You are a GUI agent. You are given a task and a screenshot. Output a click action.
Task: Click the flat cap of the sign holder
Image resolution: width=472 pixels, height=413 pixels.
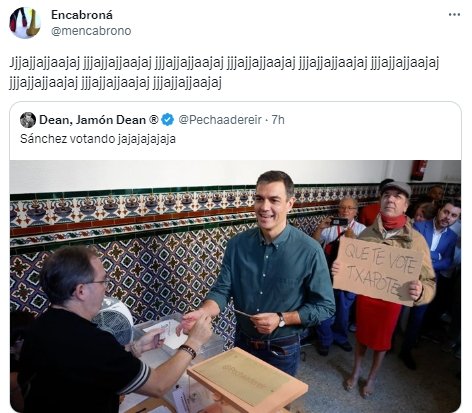point(396,188)
